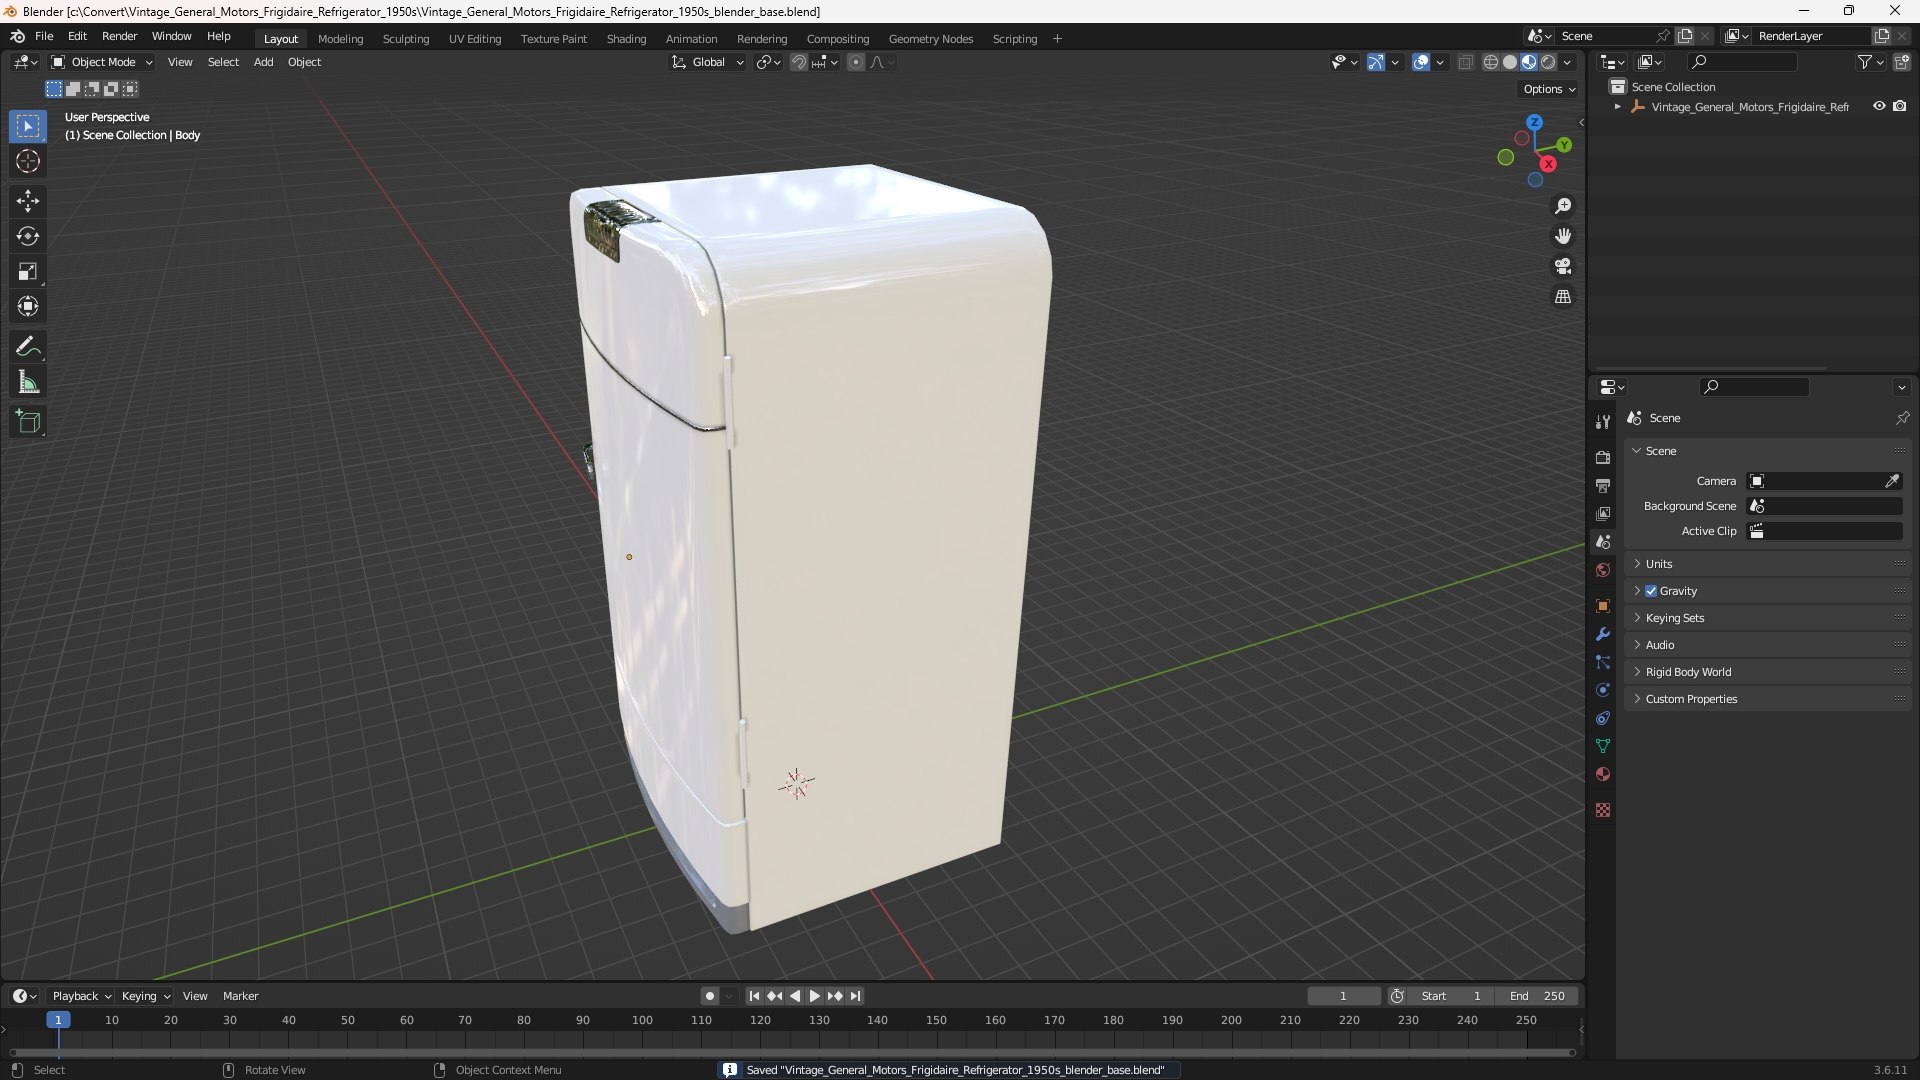Select the Add Cube tool
This screenshot has height=1080, width=1920.
point(28,422)
